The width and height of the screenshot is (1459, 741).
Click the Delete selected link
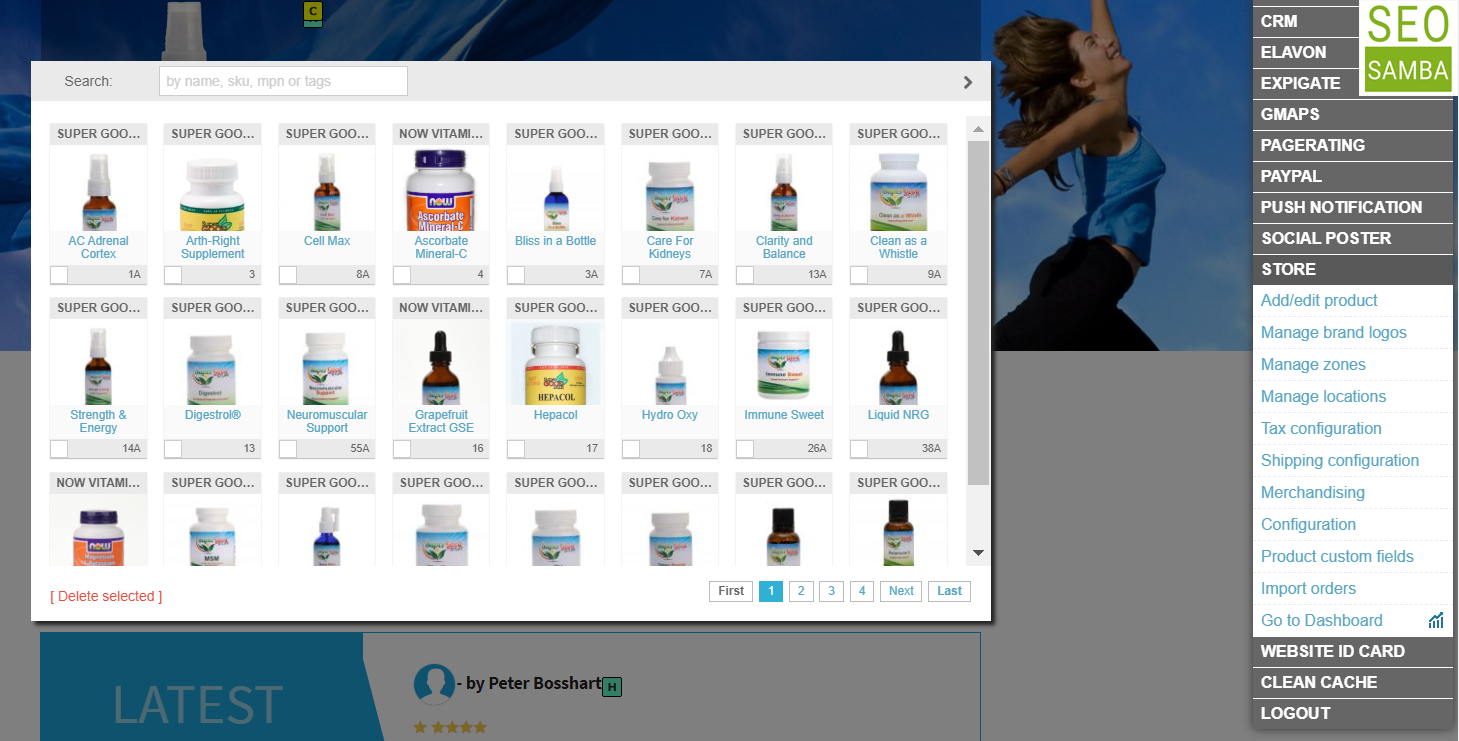point(106,597)
